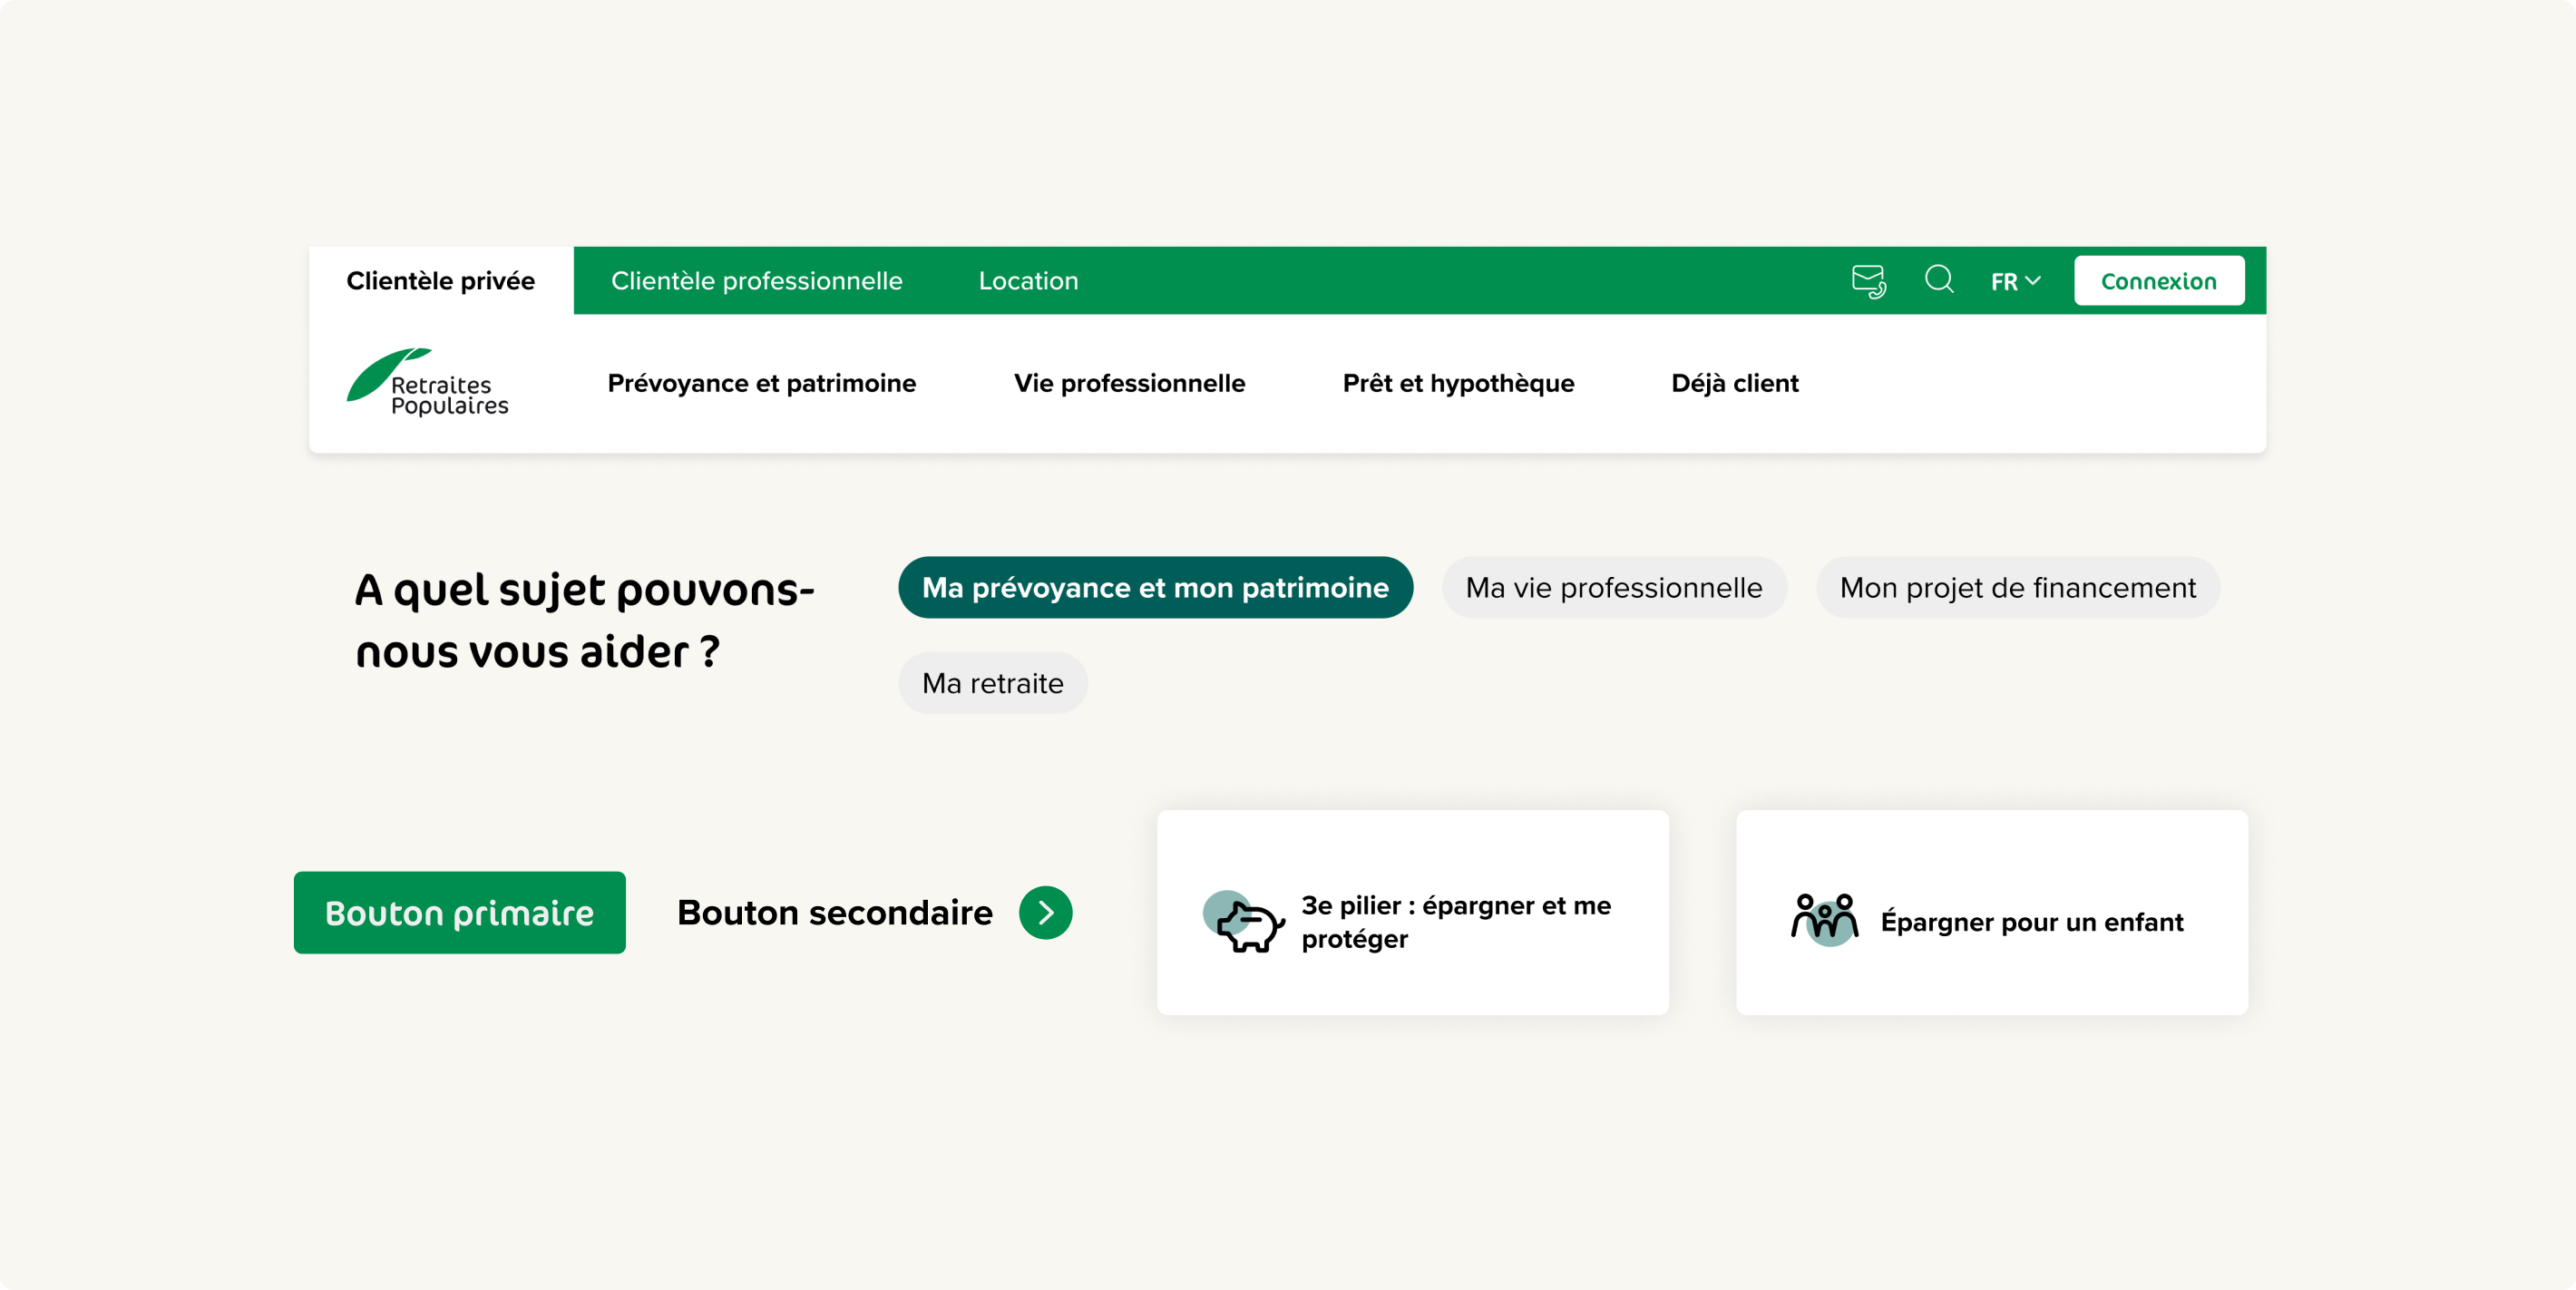
Task: Select the Clientèle privée tab
Action: tap(440, 281)
